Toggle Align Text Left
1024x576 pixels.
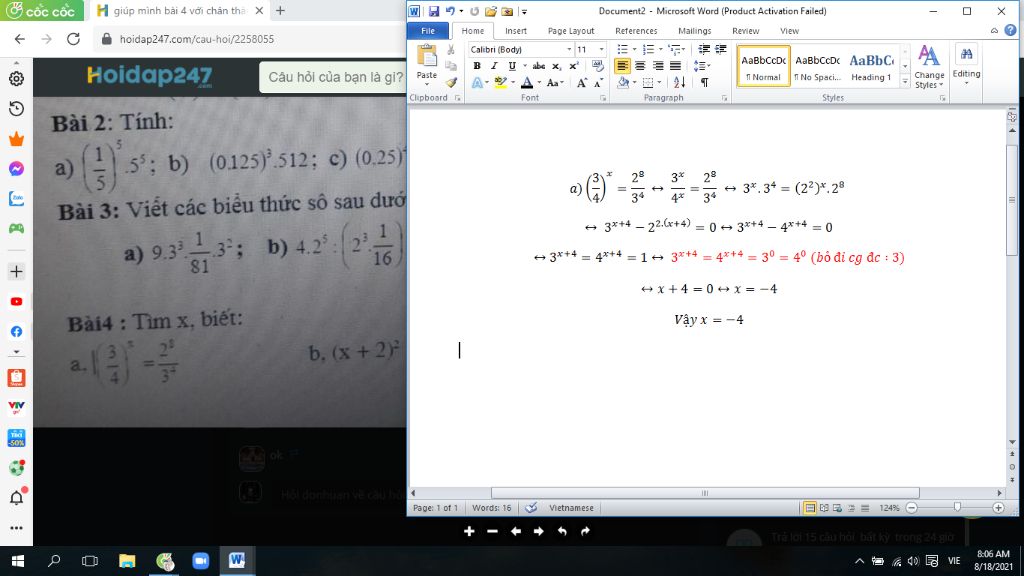pyautogui.click(x=622, y=66)
